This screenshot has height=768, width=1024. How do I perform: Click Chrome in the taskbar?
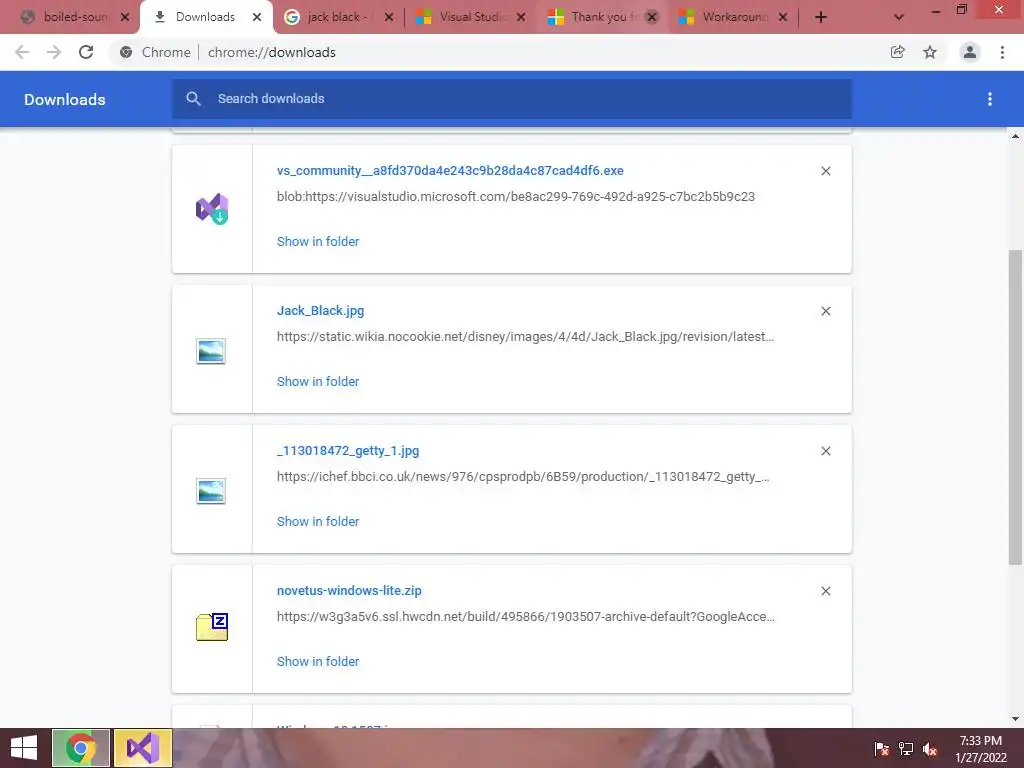pyautogui.click(x=81, y=748)
